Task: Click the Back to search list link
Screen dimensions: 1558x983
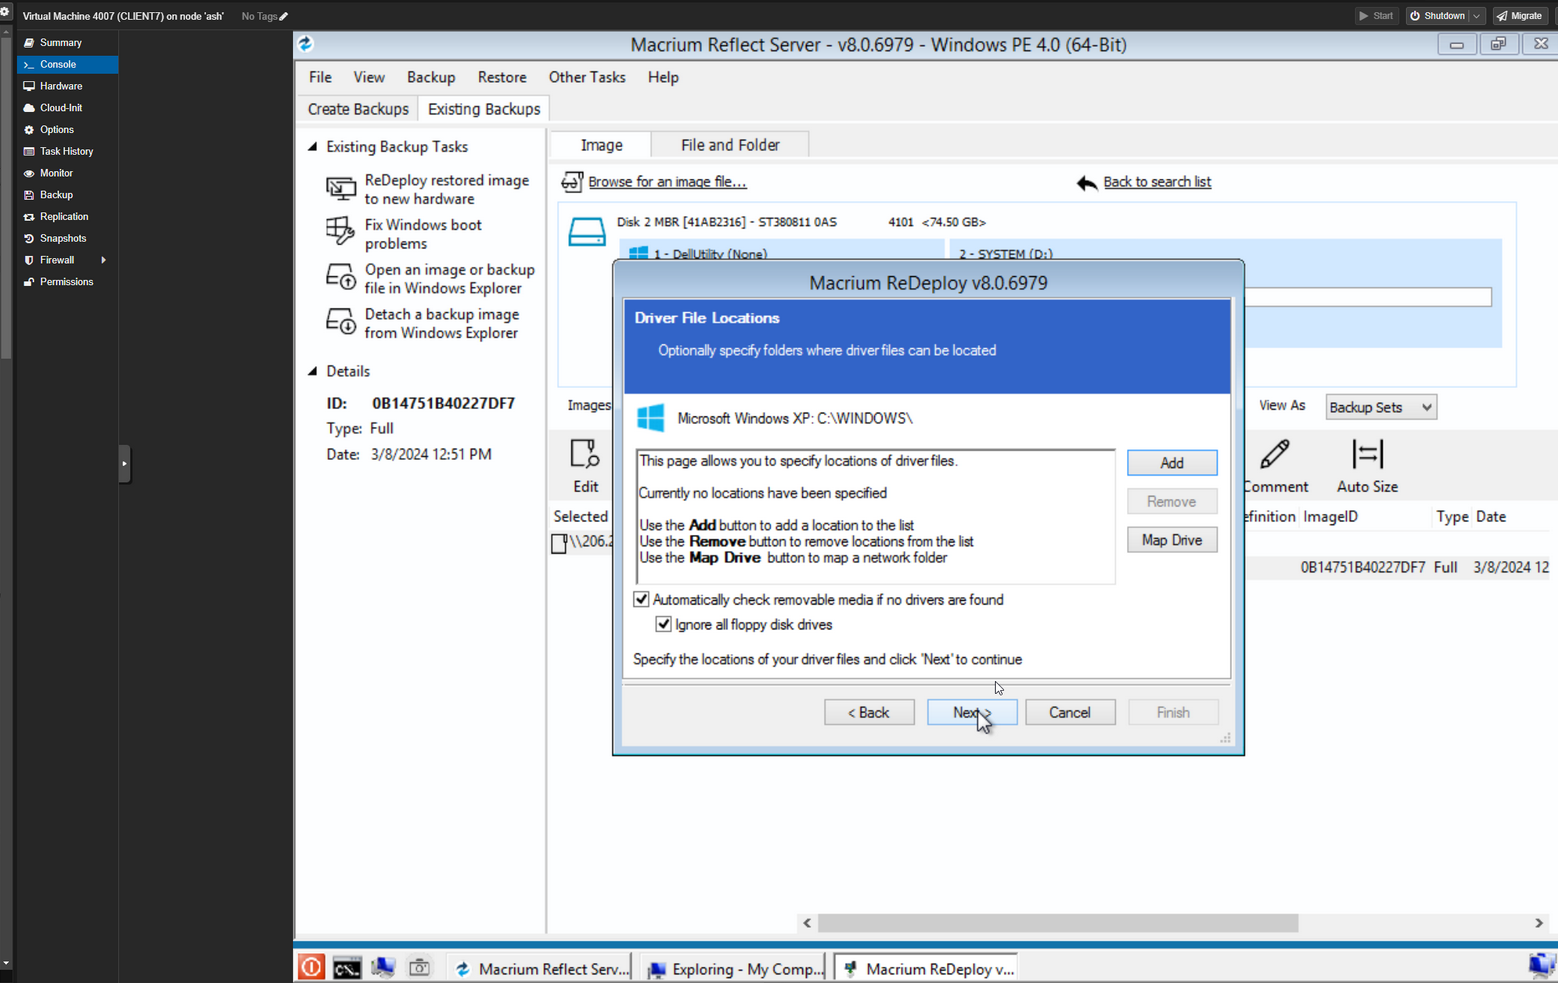Action: 1157,182
